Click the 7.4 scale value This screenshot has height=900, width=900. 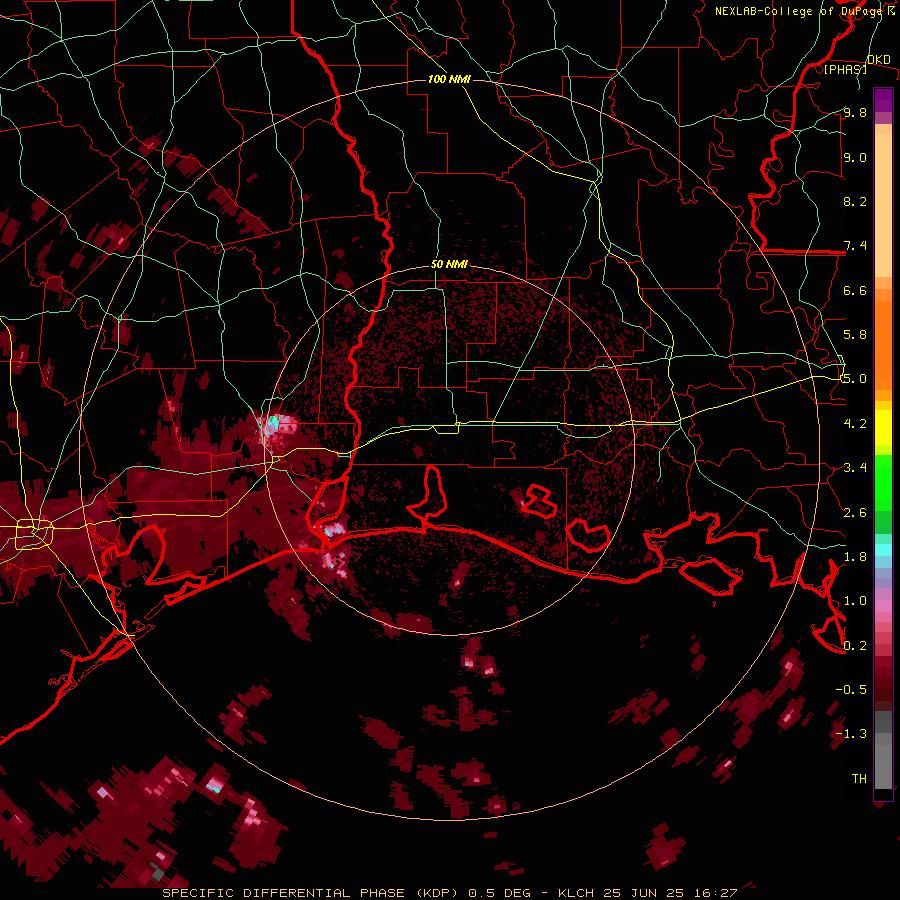point(855,246)
